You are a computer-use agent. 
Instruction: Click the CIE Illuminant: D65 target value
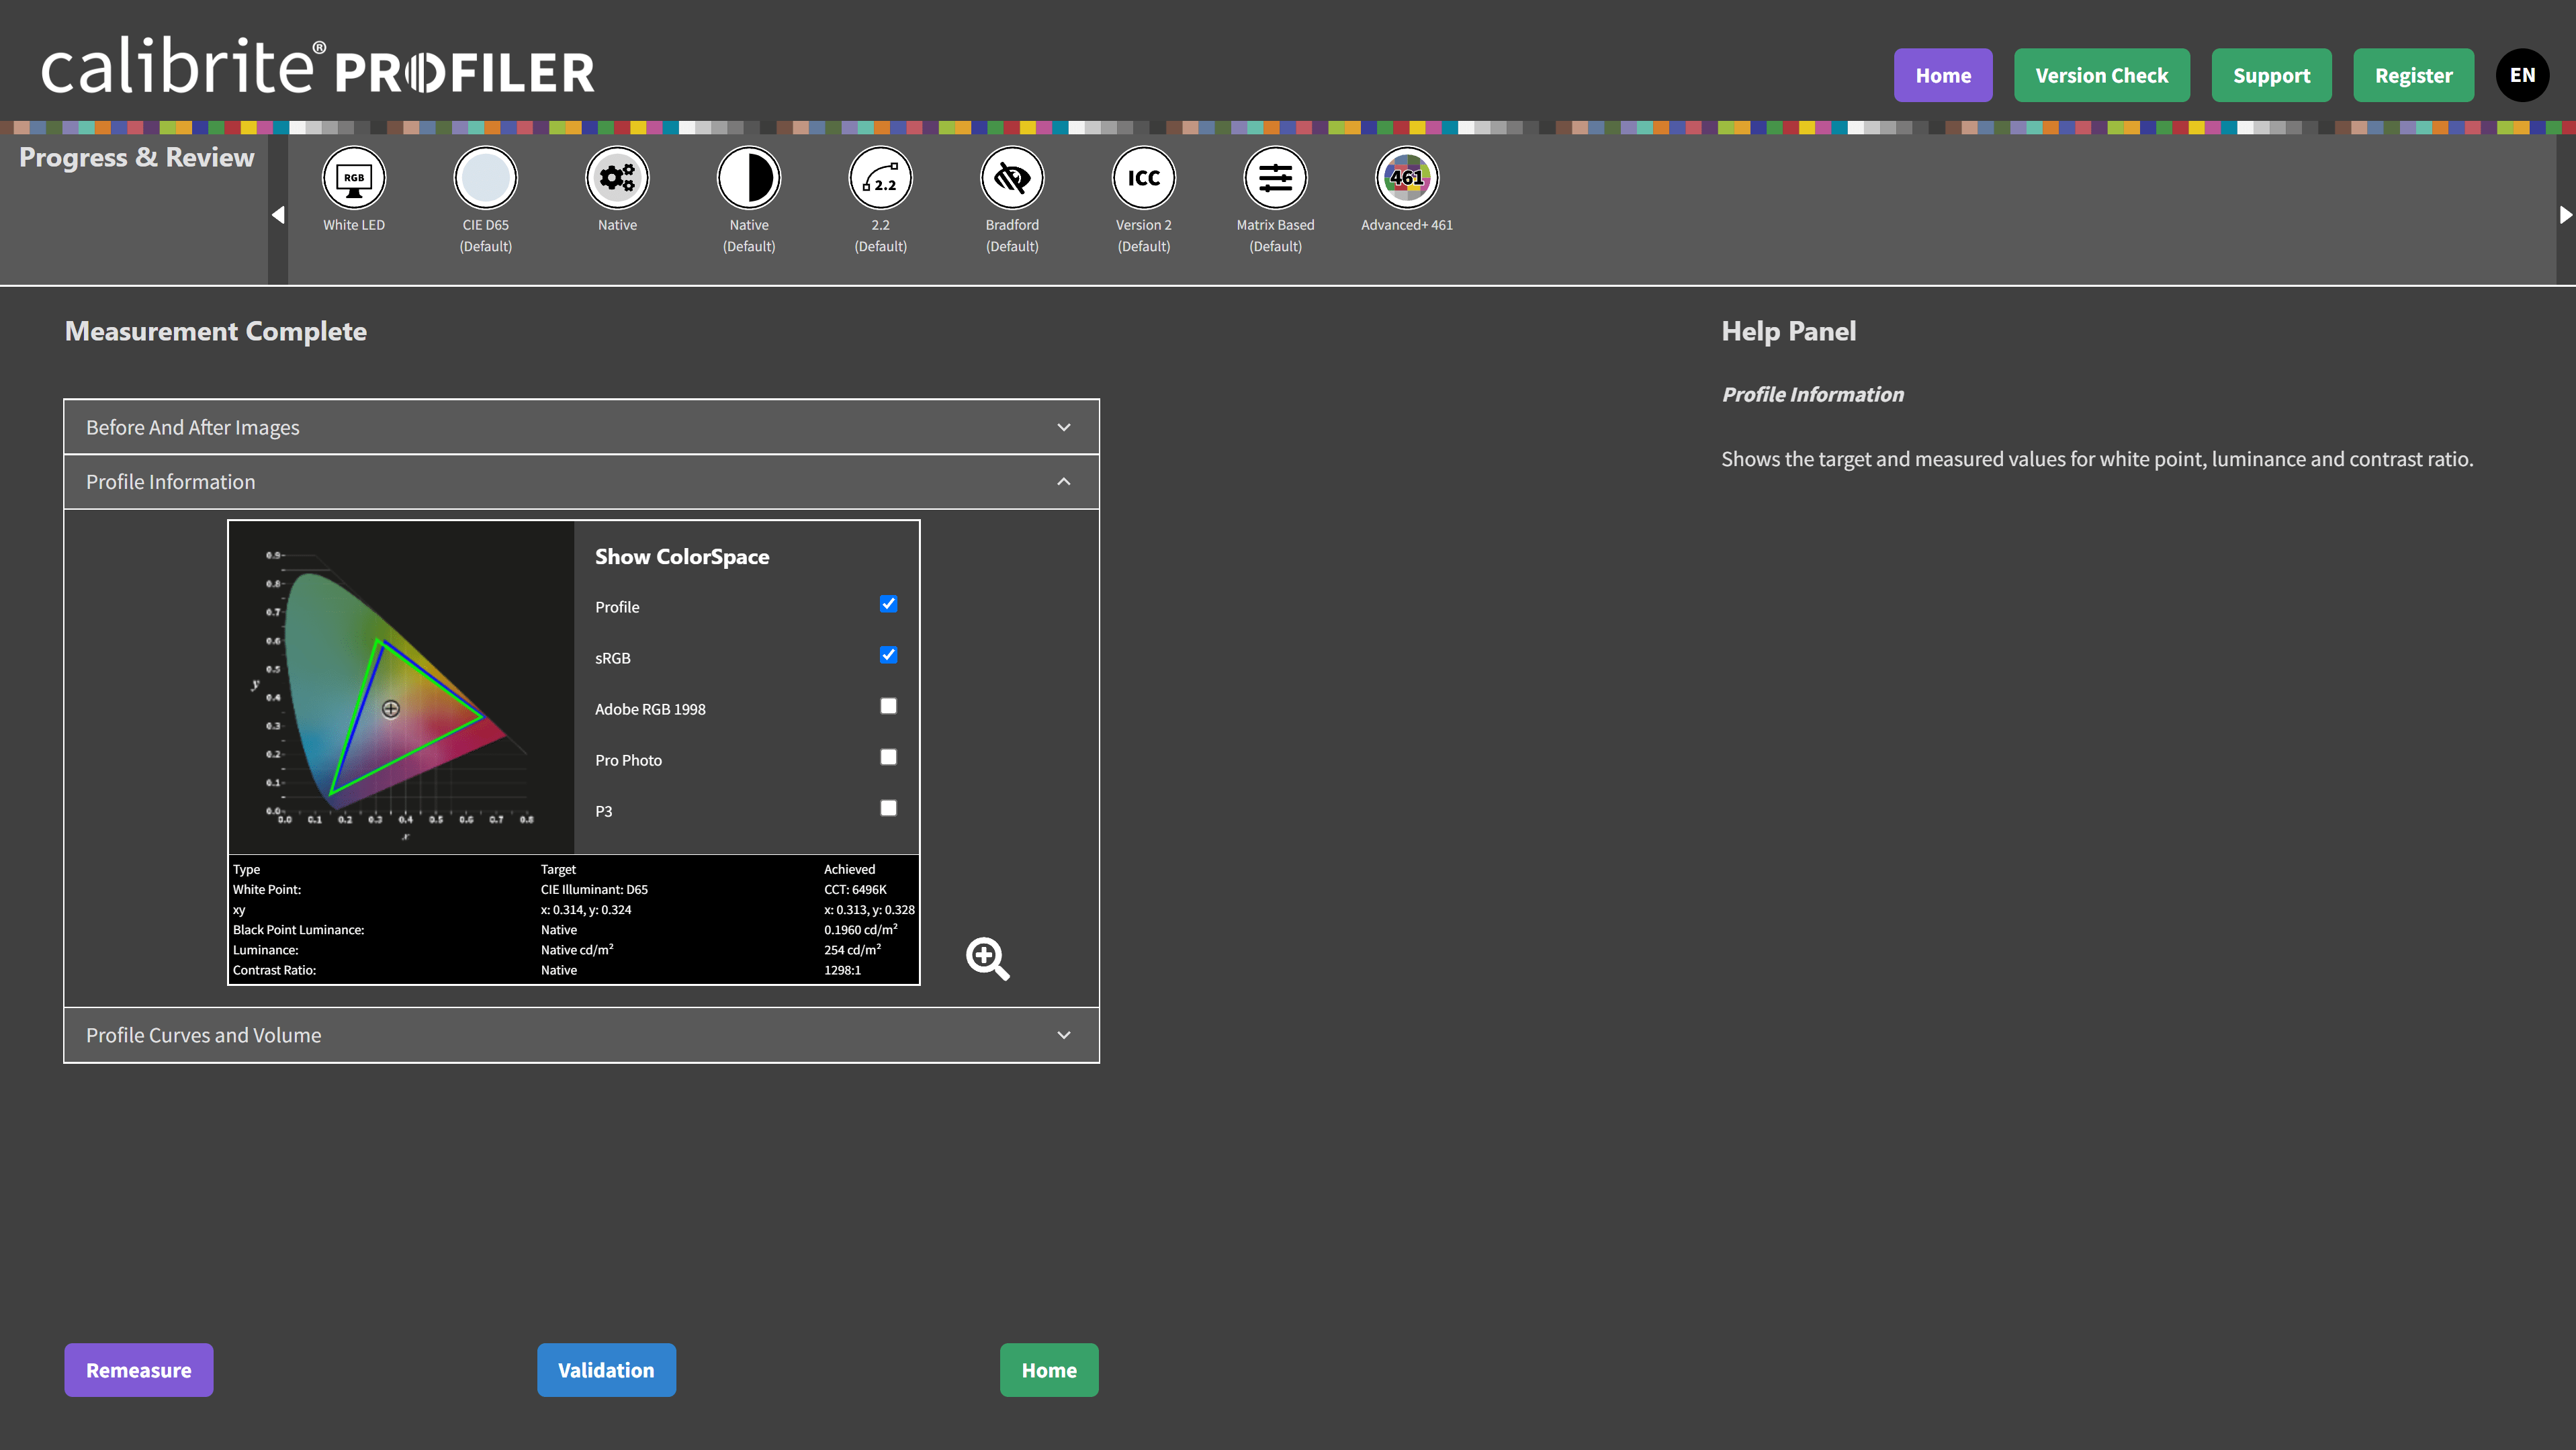(594, 889)
